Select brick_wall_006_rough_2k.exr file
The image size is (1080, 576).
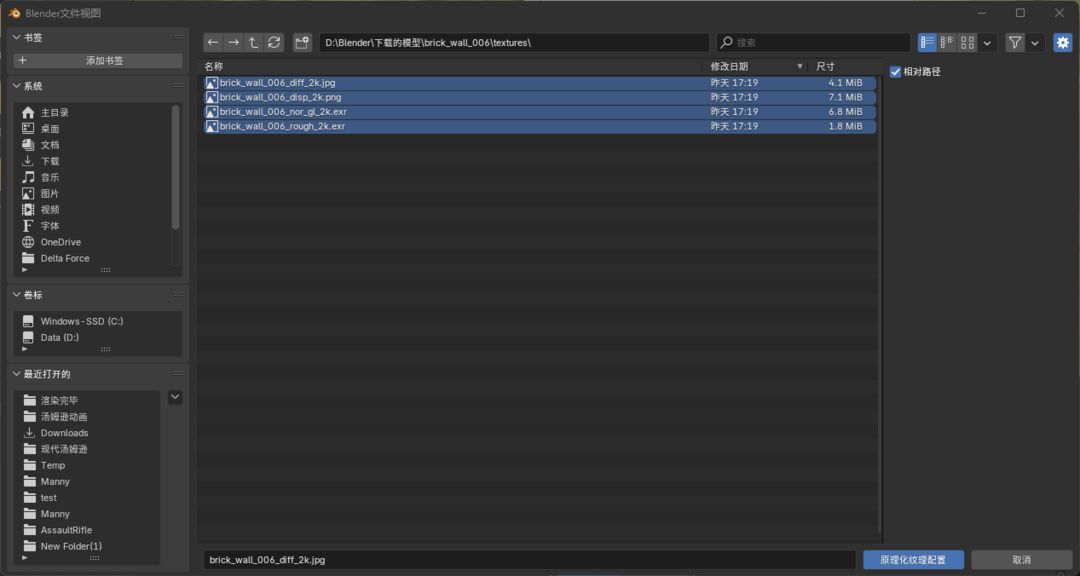click(540, 126)
